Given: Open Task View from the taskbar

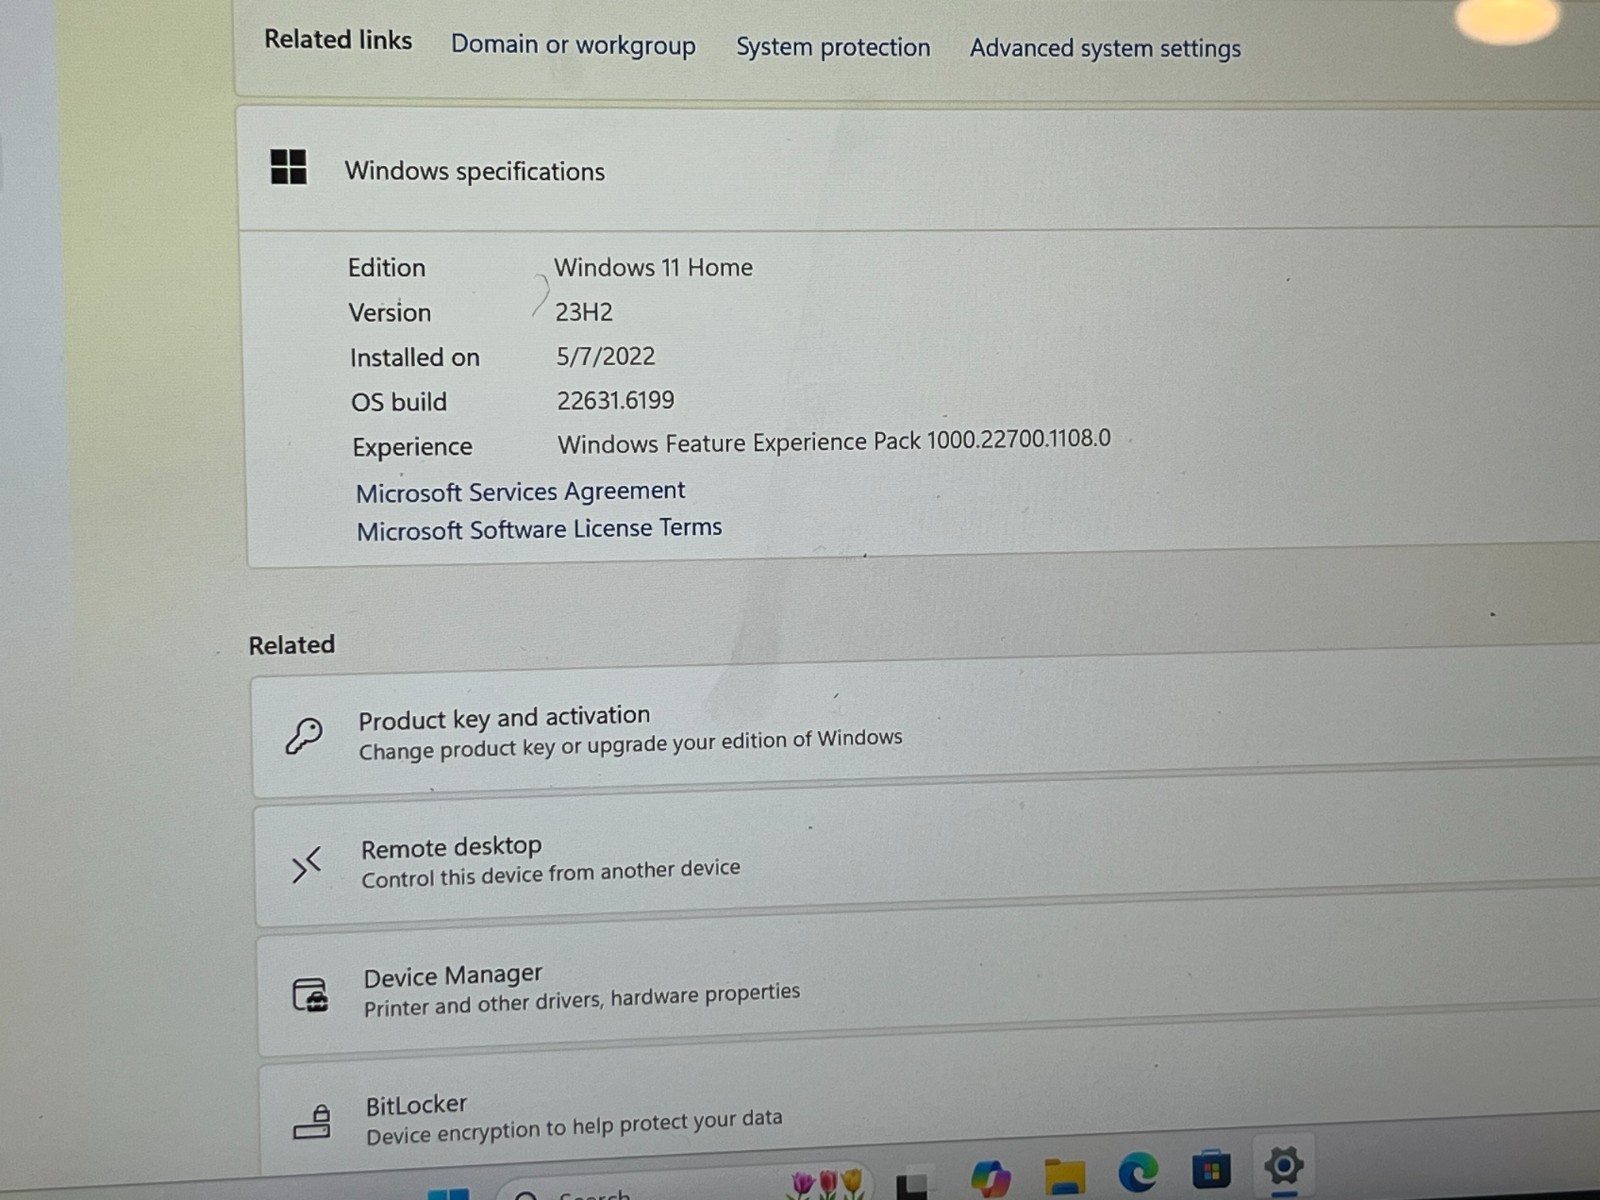Looking at the screenshot, I should click(912, 1184).
